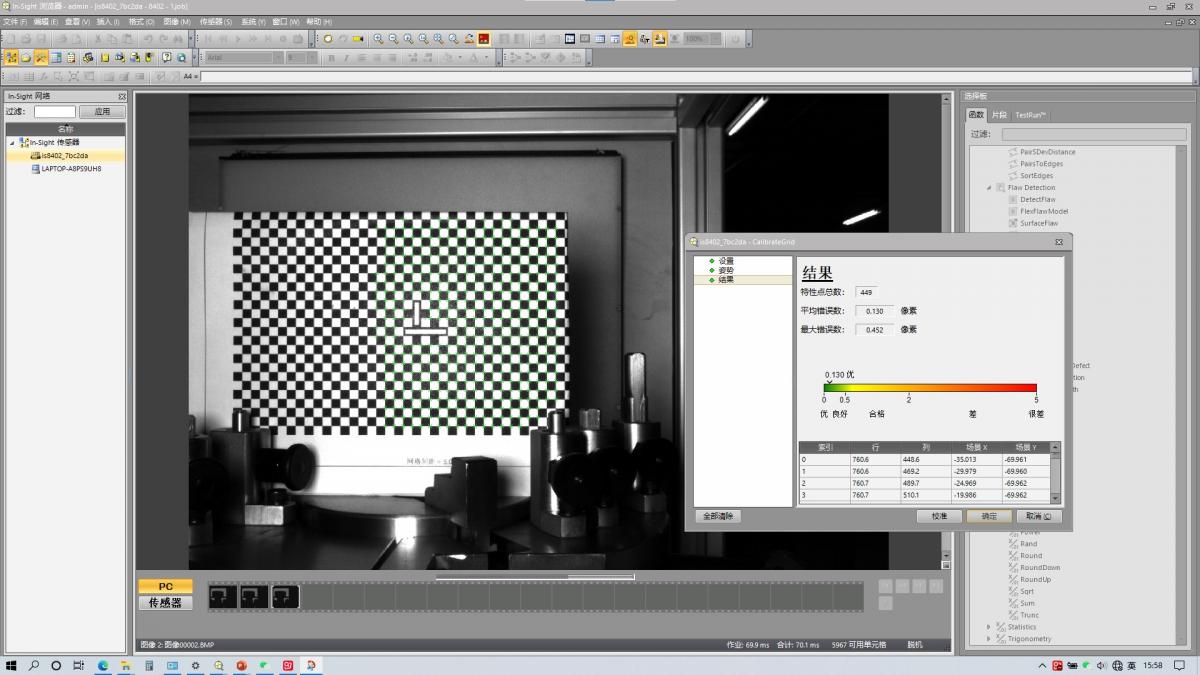Click the table cell showing -35.013
This screenshot has width=1200, height=675.
[976, 460]
